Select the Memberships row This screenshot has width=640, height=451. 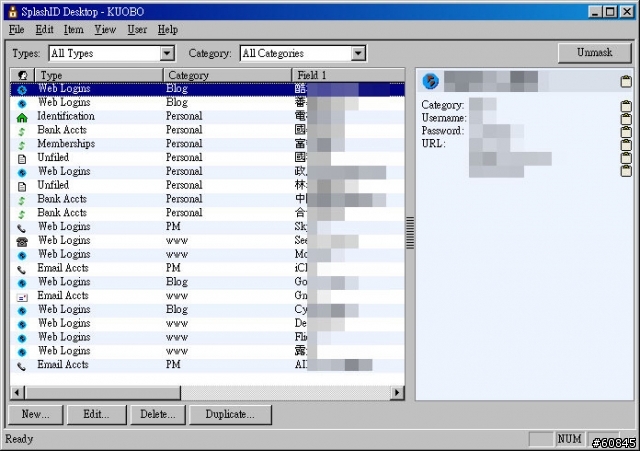(207, 144)
